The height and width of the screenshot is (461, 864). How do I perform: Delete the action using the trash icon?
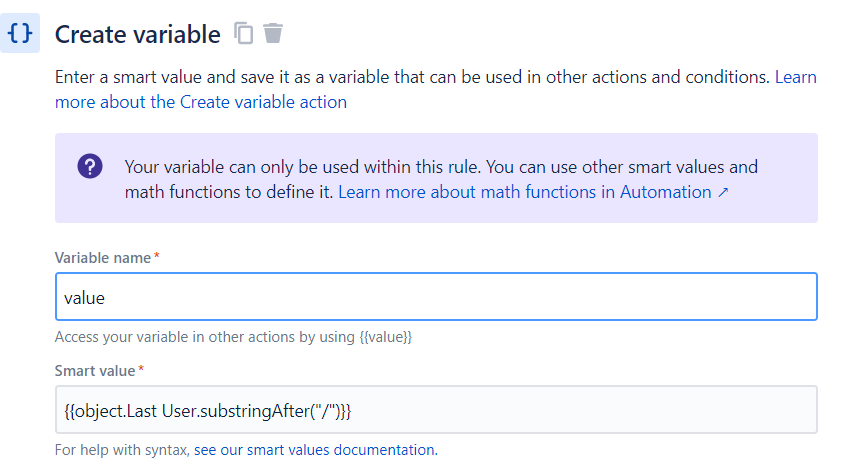point(273,33)
